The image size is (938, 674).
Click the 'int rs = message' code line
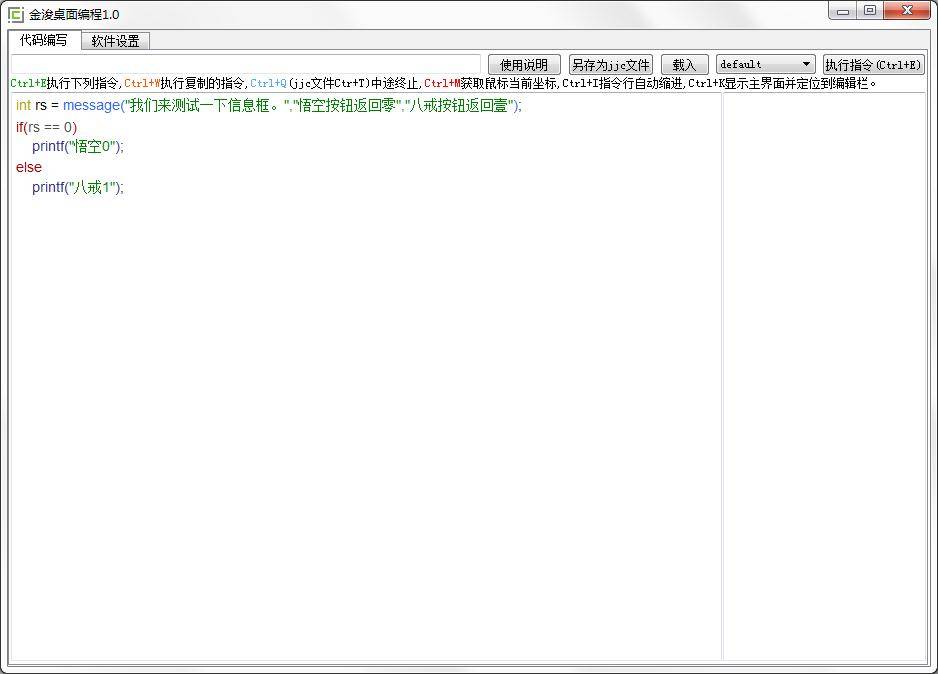click(268, 106)
